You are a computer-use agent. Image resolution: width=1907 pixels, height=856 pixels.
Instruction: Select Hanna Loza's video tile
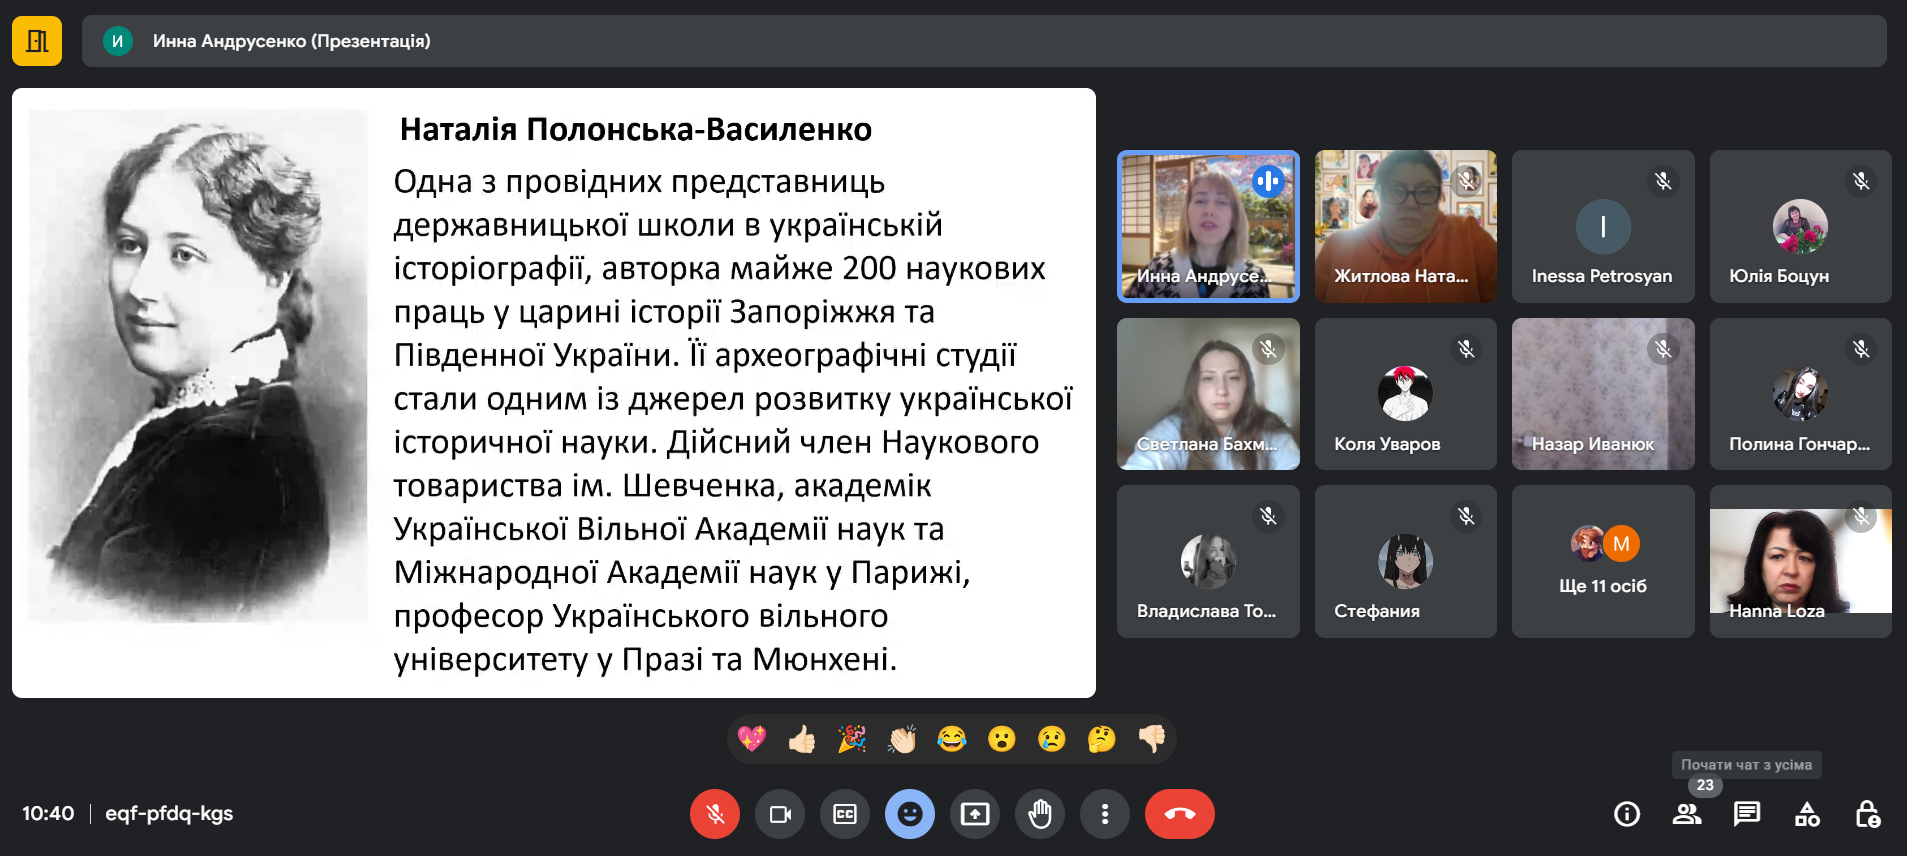coord(1800,562)
